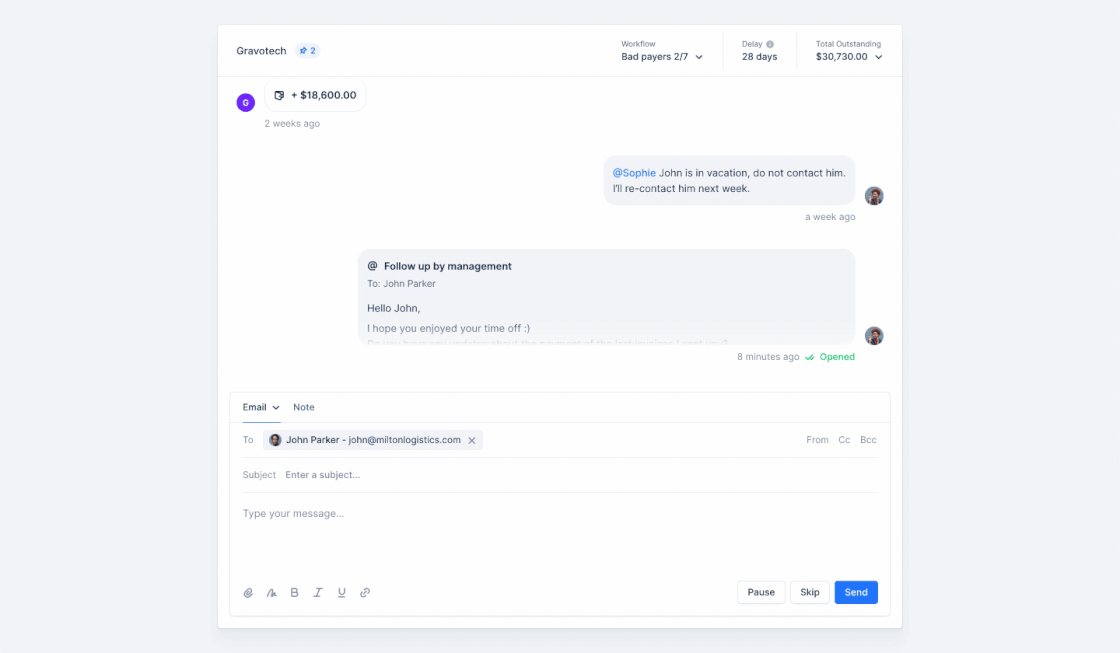Click the purple G avatar
Screen dimensions: 1120x653
pos(246,102)
